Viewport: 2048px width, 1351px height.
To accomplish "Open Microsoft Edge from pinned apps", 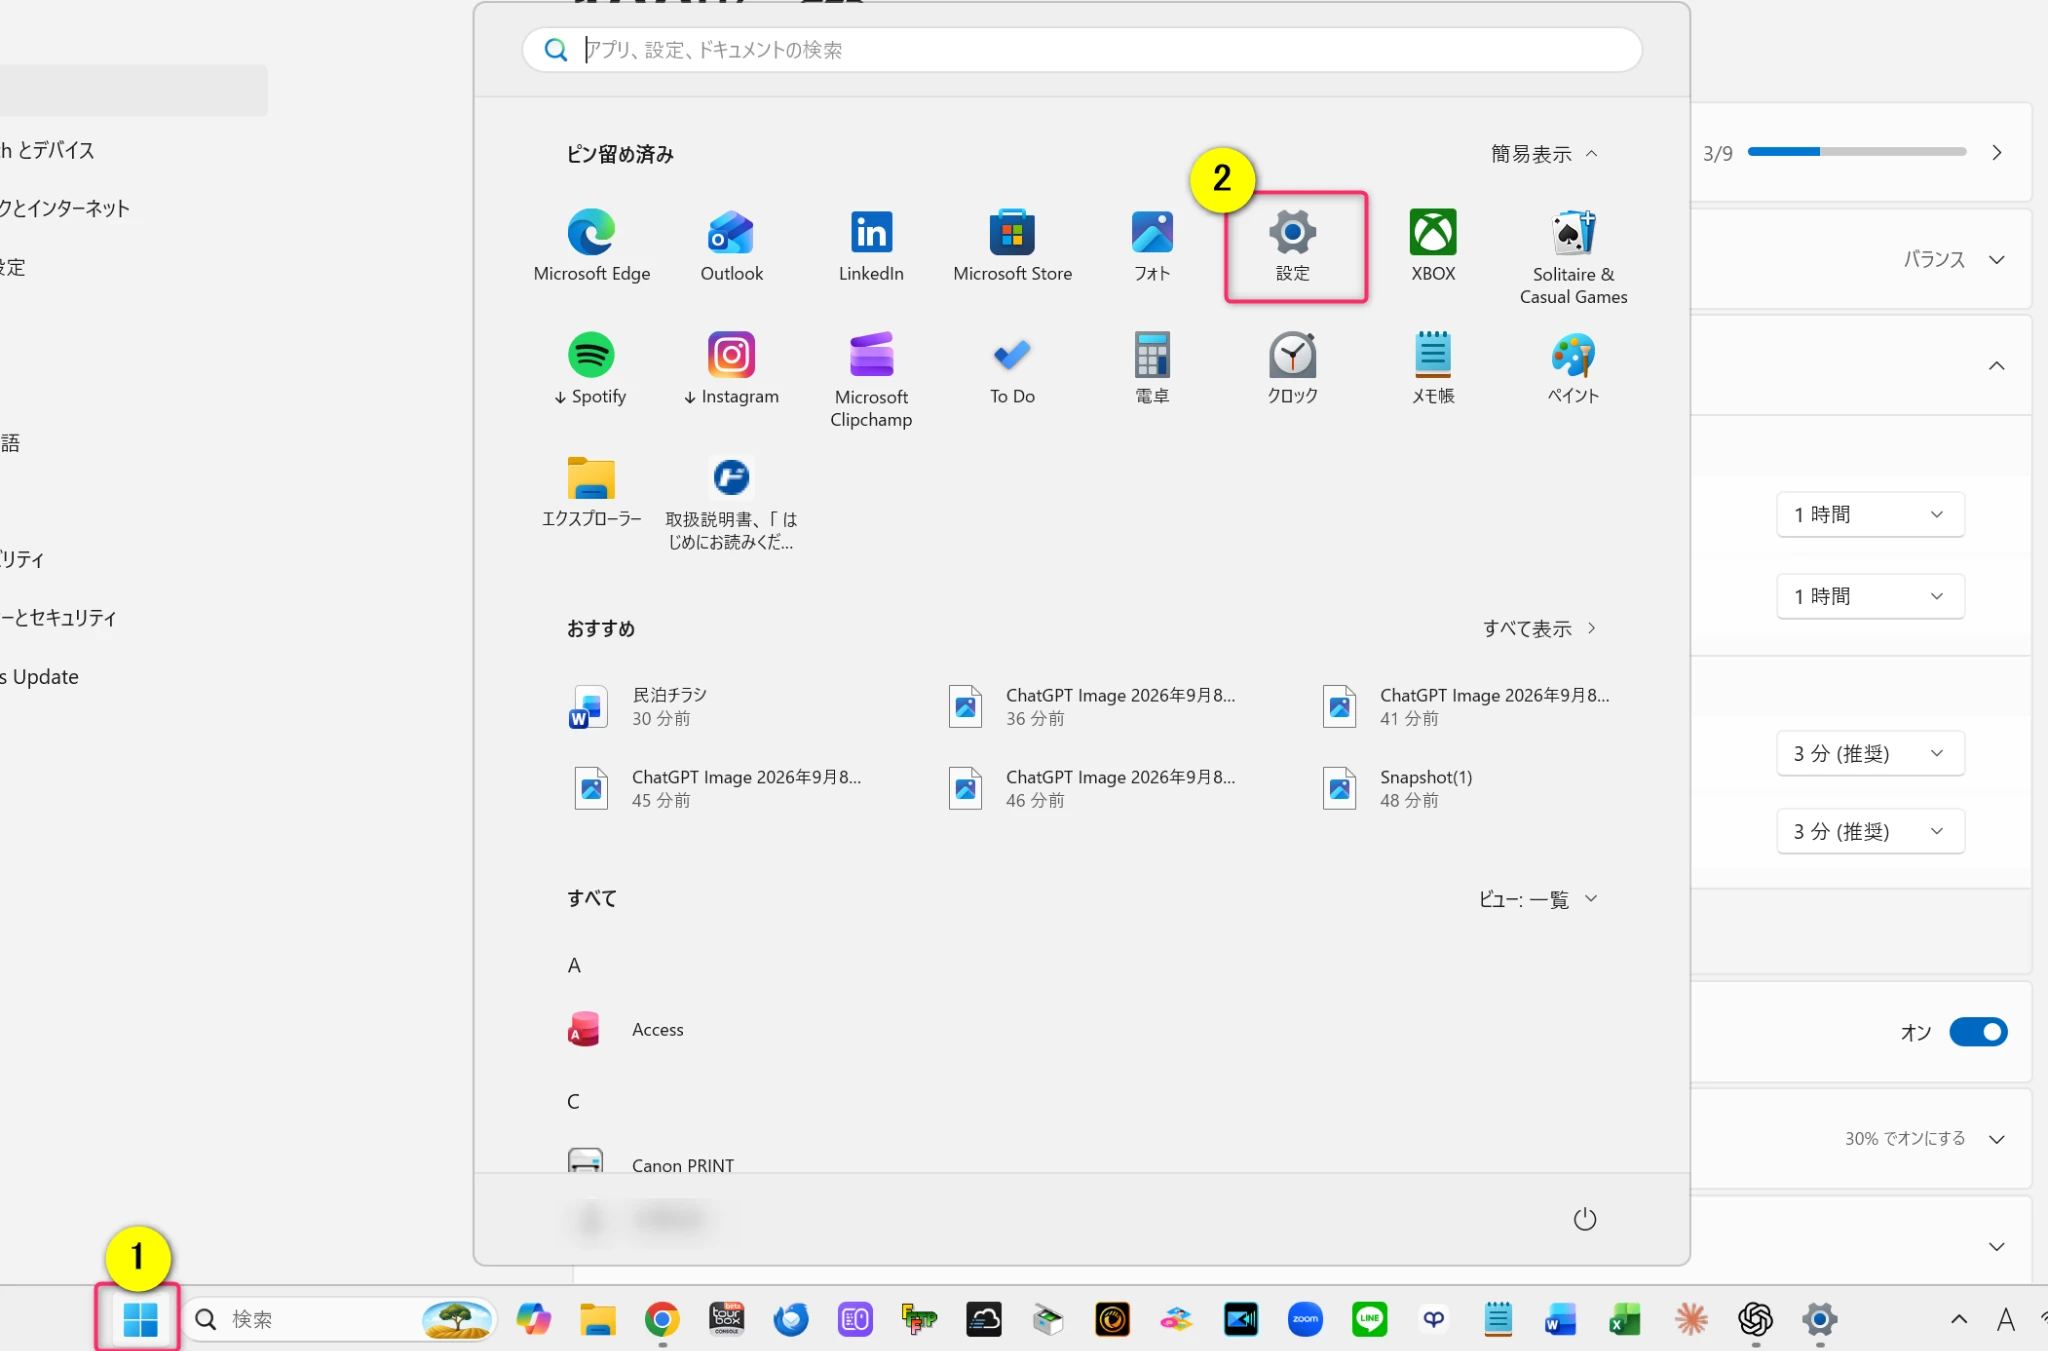I will (x=591, y=246).
